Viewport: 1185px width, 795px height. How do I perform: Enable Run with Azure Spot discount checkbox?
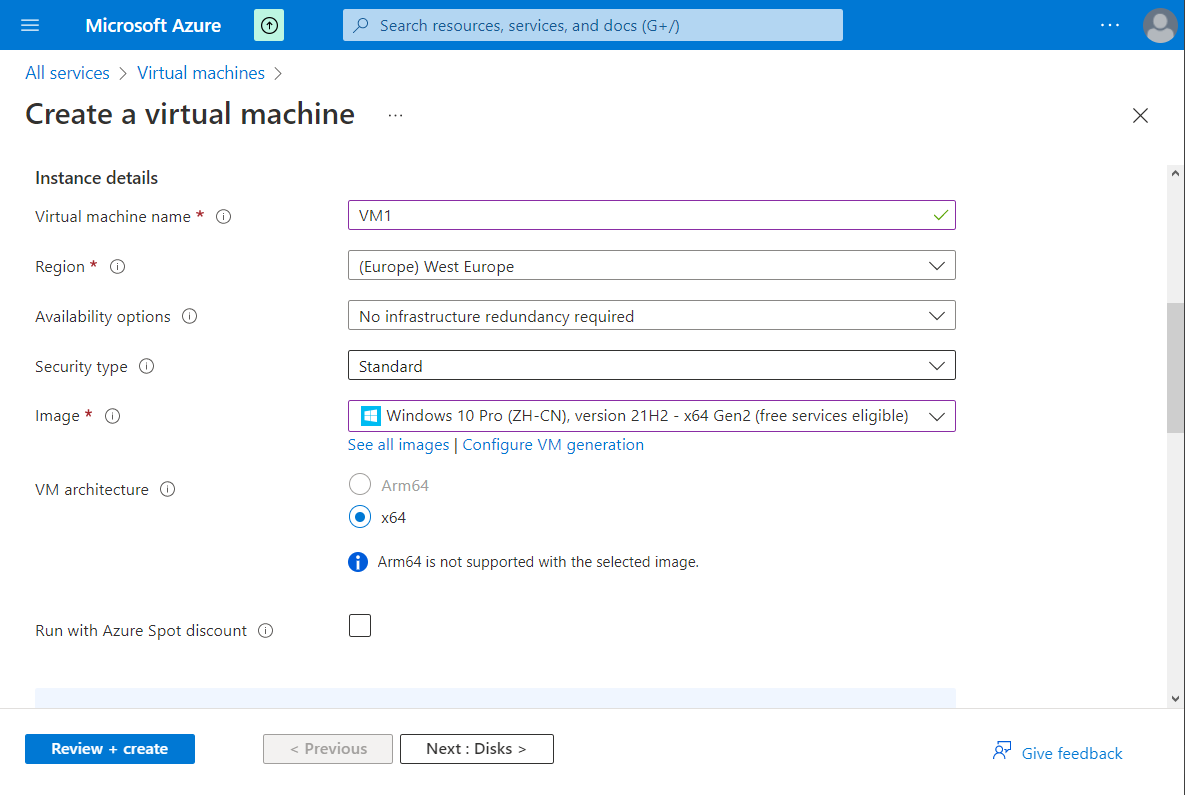(360, 626)
